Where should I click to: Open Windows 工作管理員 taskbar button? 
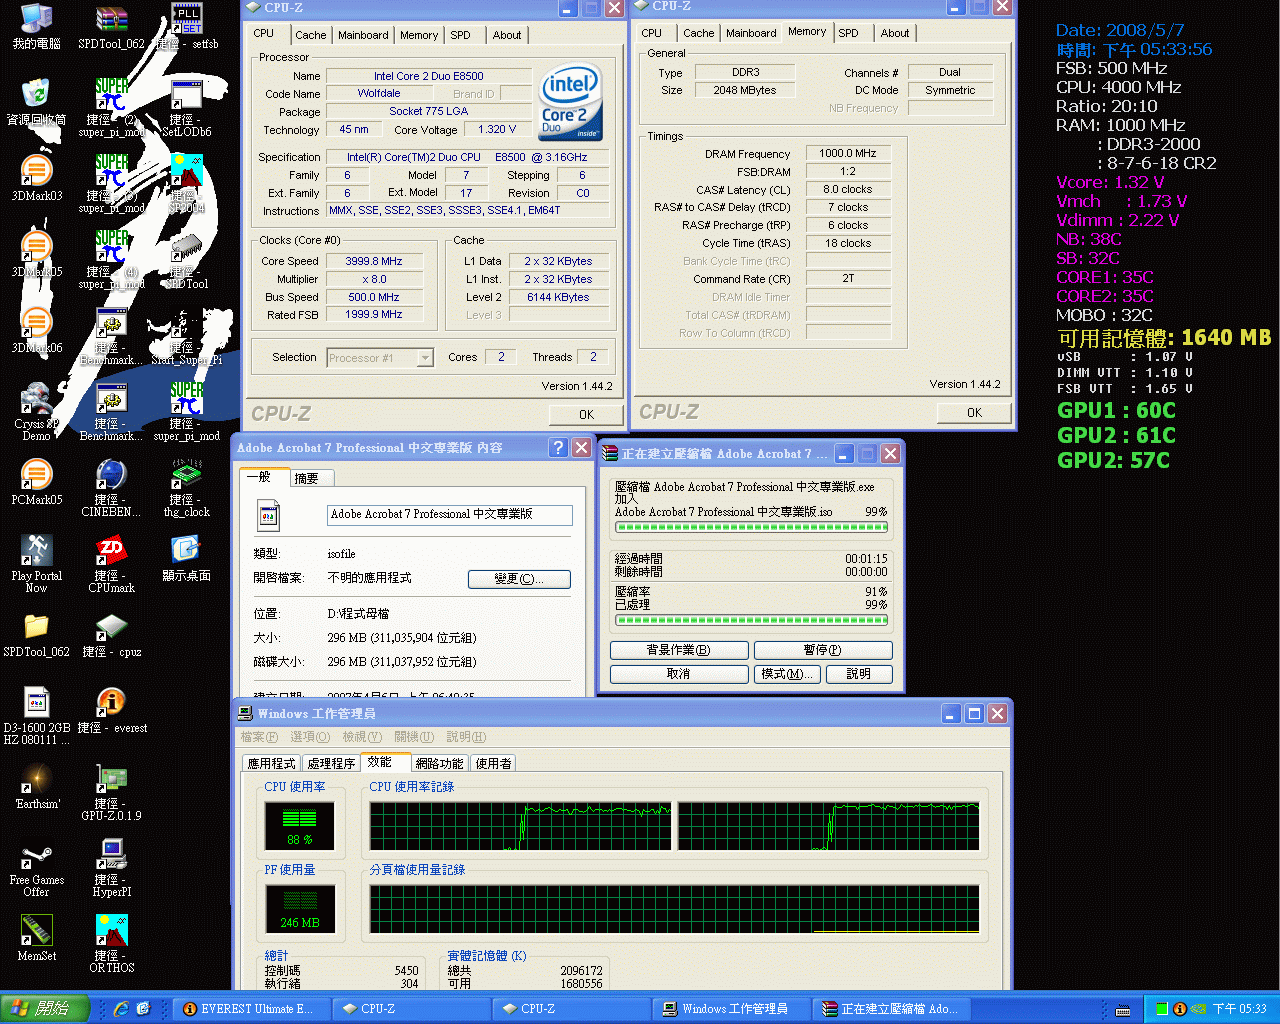pyautogui.click(x=732, y=1009)
